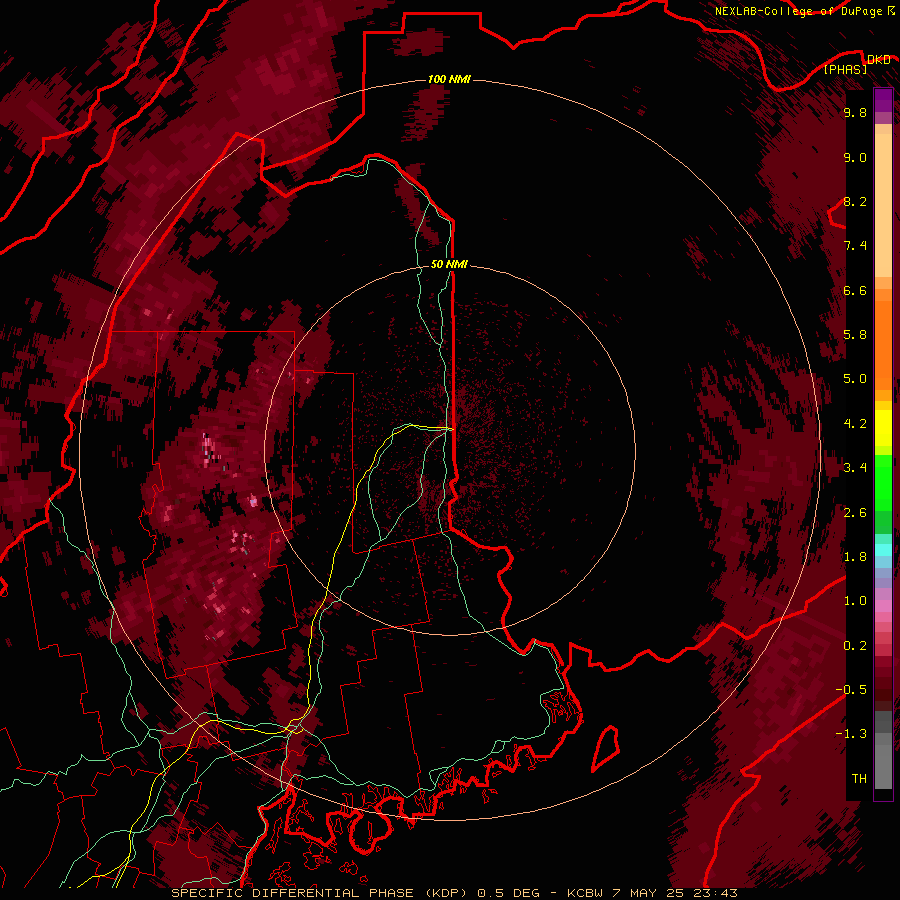Click the cyan color bar segment near 1.8
This screenshot has height=900, width=900.
[883, 550]
